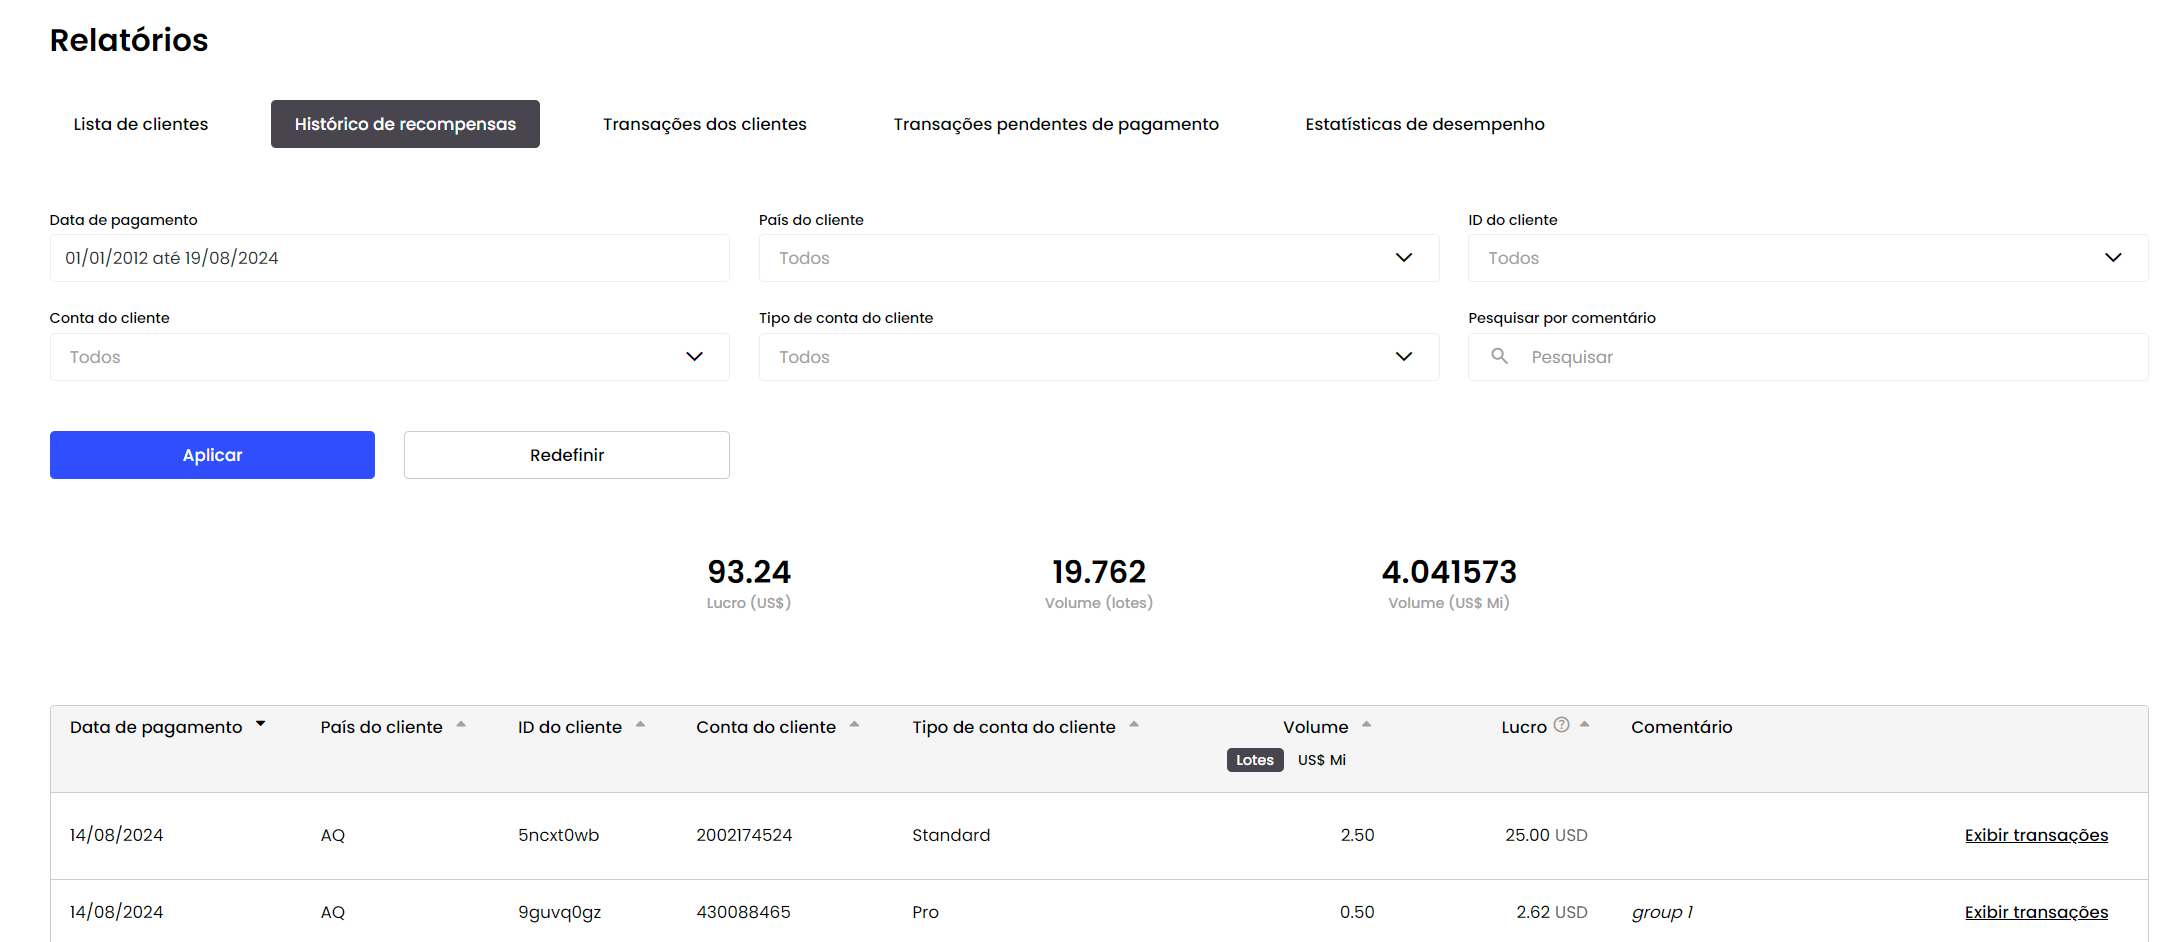
Task: Click the 2.50 volume value
Action: point(1357,835)
